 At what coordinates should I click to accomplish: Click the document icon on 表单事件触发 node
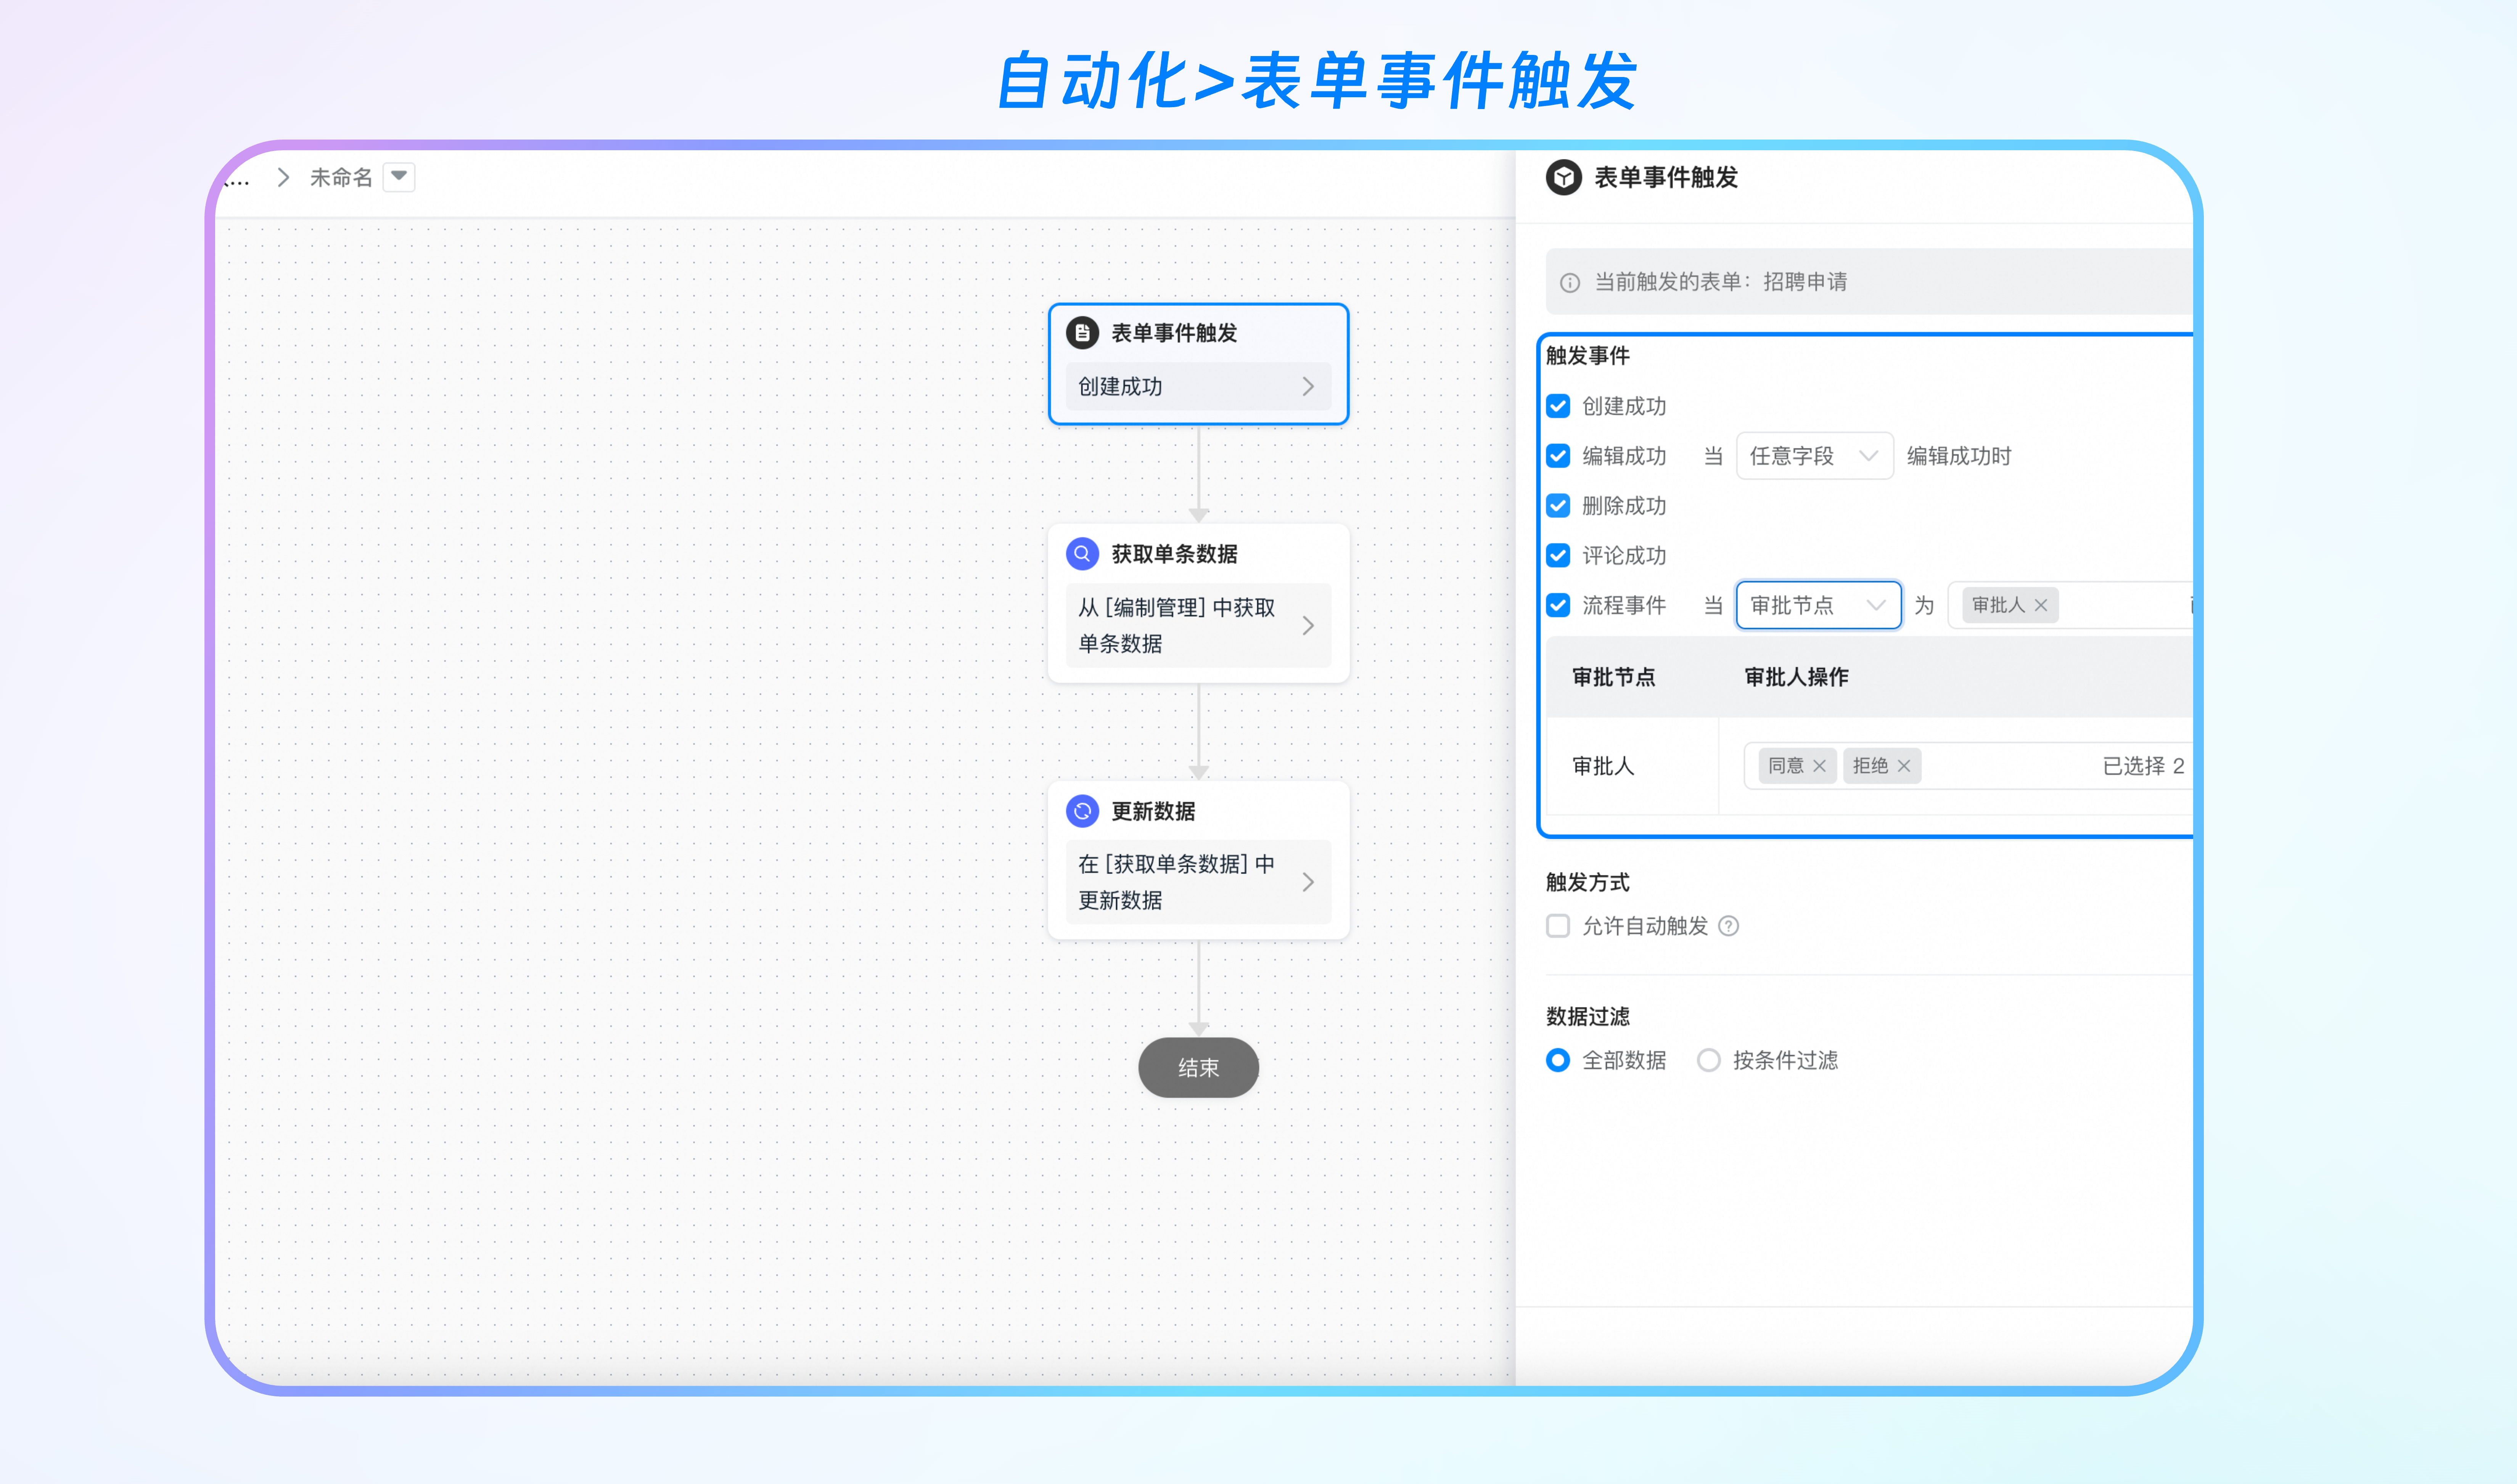tap(1082, 333)
